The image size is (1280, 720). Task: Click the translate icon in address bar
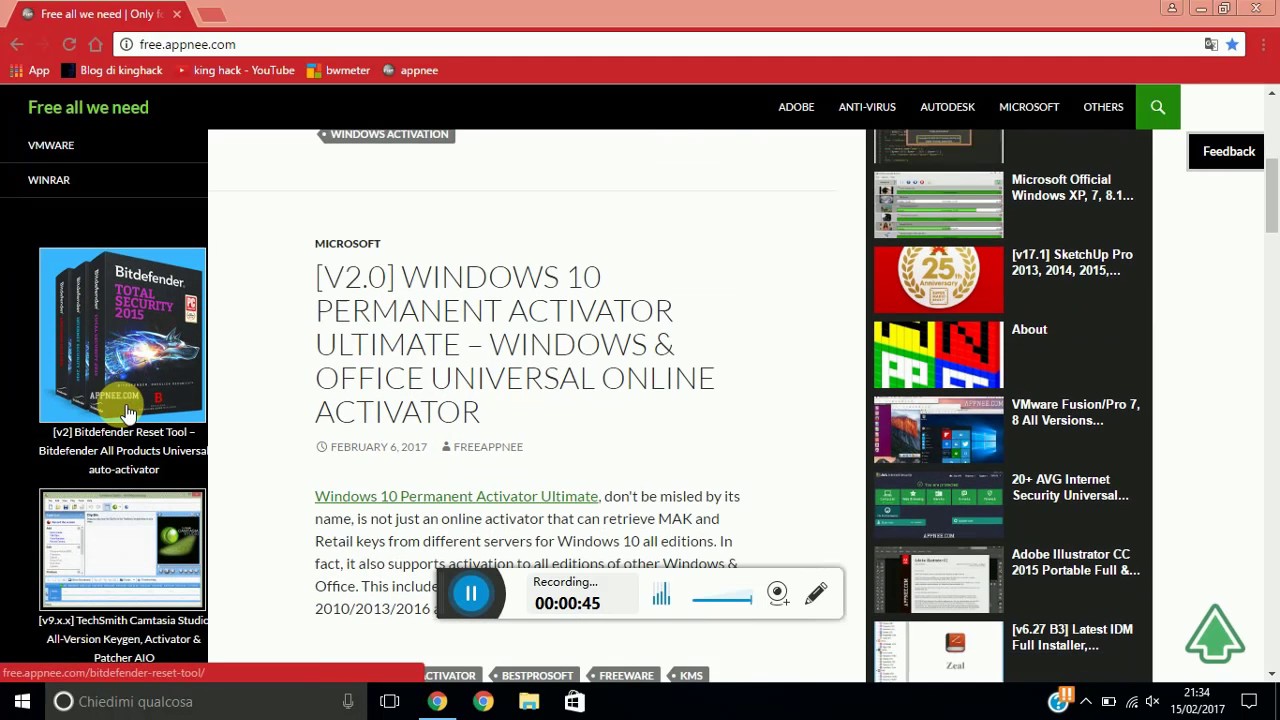point(1211,44)
